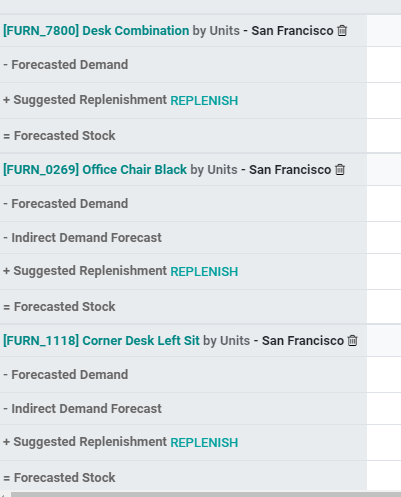The image size is (401, 497).
Task: Open the [FURN_7800] Desk Combination product link
Action: point(96,31)
